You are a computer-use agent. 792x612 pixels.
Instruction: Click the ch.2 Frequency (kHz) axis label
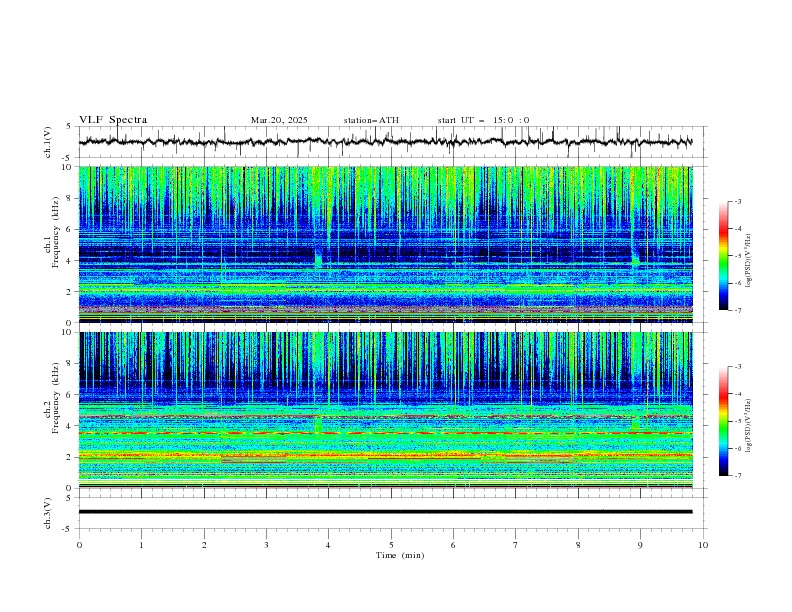(x=53, y=398)
